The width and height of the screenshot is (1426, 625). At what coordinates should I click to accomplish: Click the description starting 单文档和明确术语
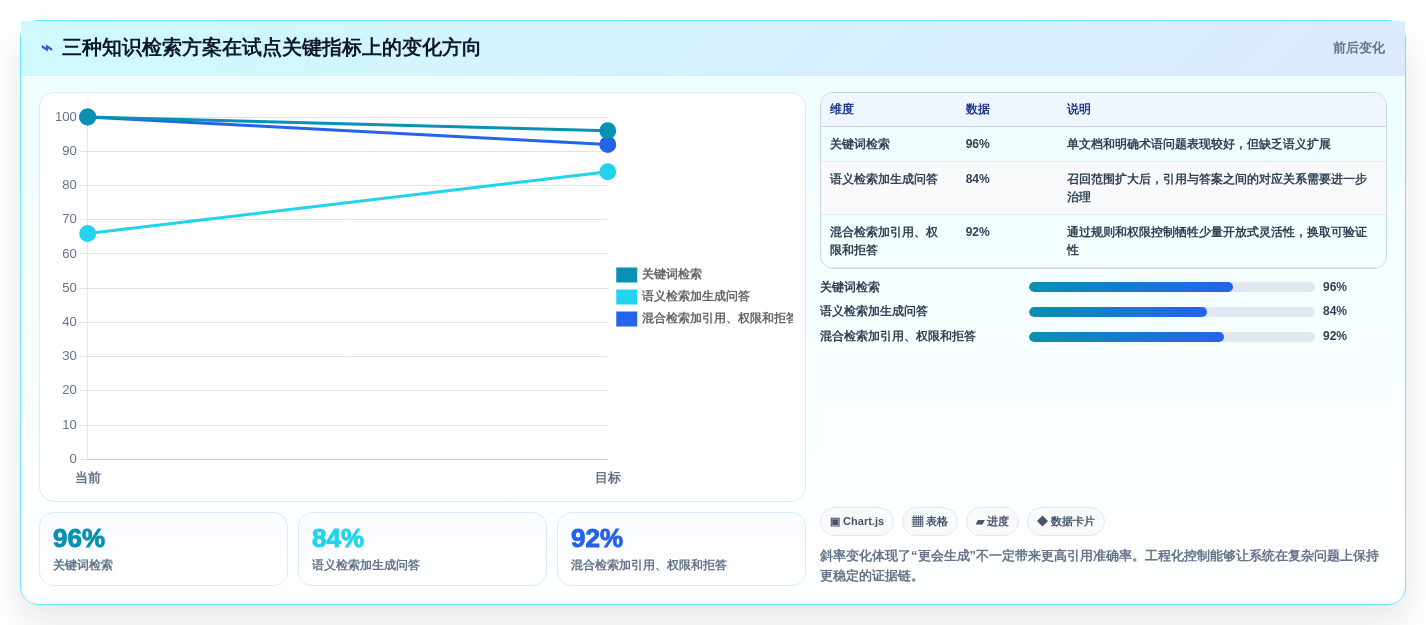click(x=1198, y=144)
